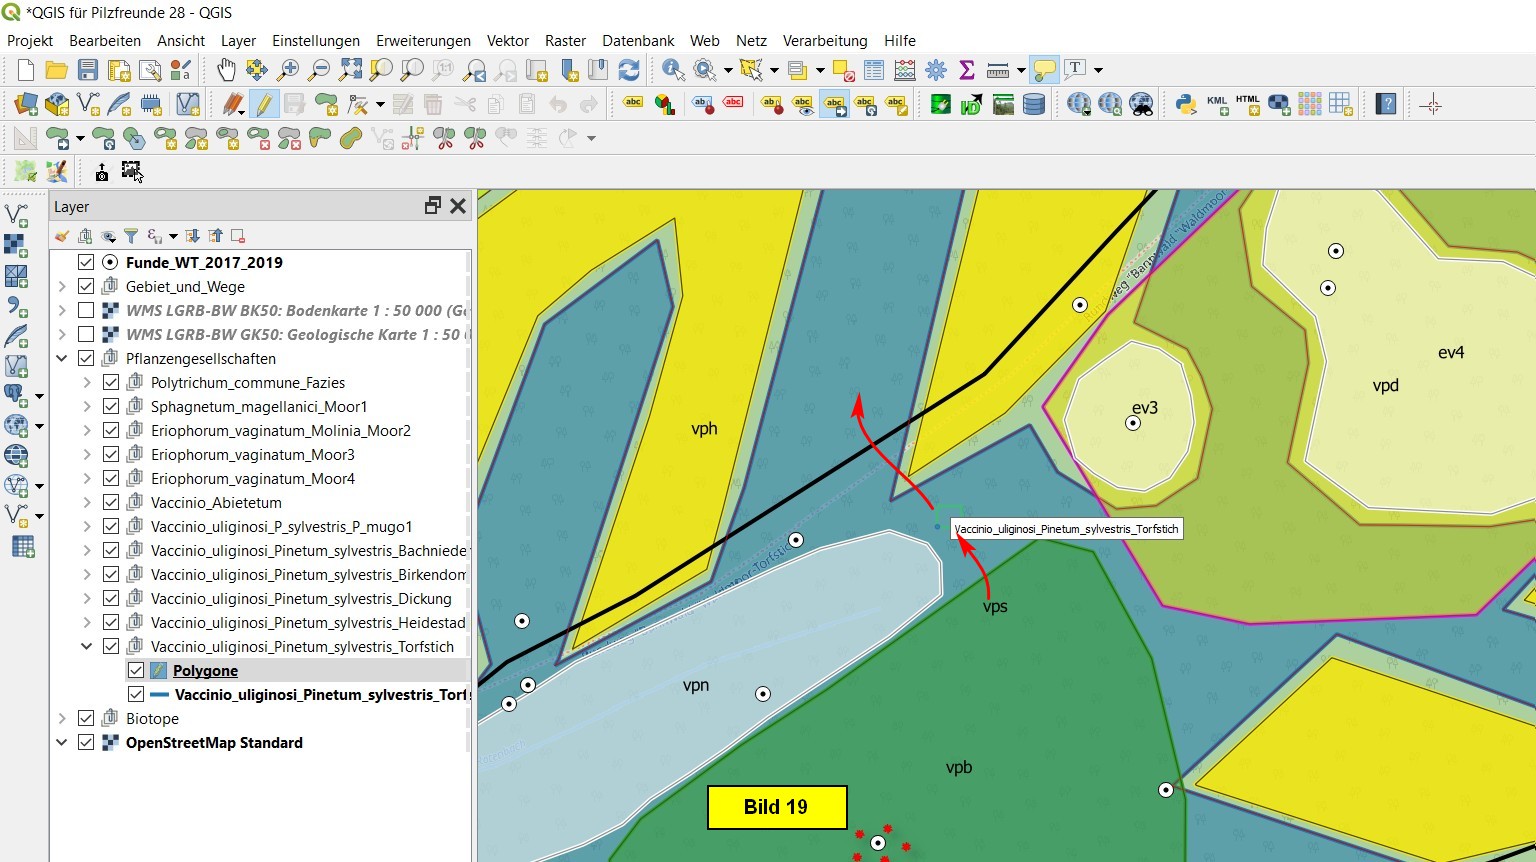Click the filter legend funnel icon

tap(131, 236)
